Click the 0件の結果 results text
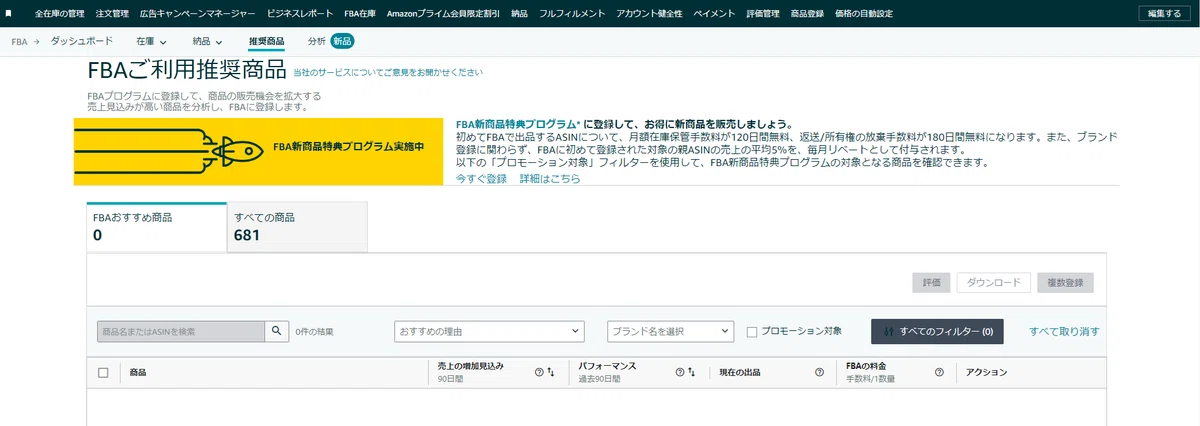The width and height of the screenshot is (1200, 426). tap(315, 331)
